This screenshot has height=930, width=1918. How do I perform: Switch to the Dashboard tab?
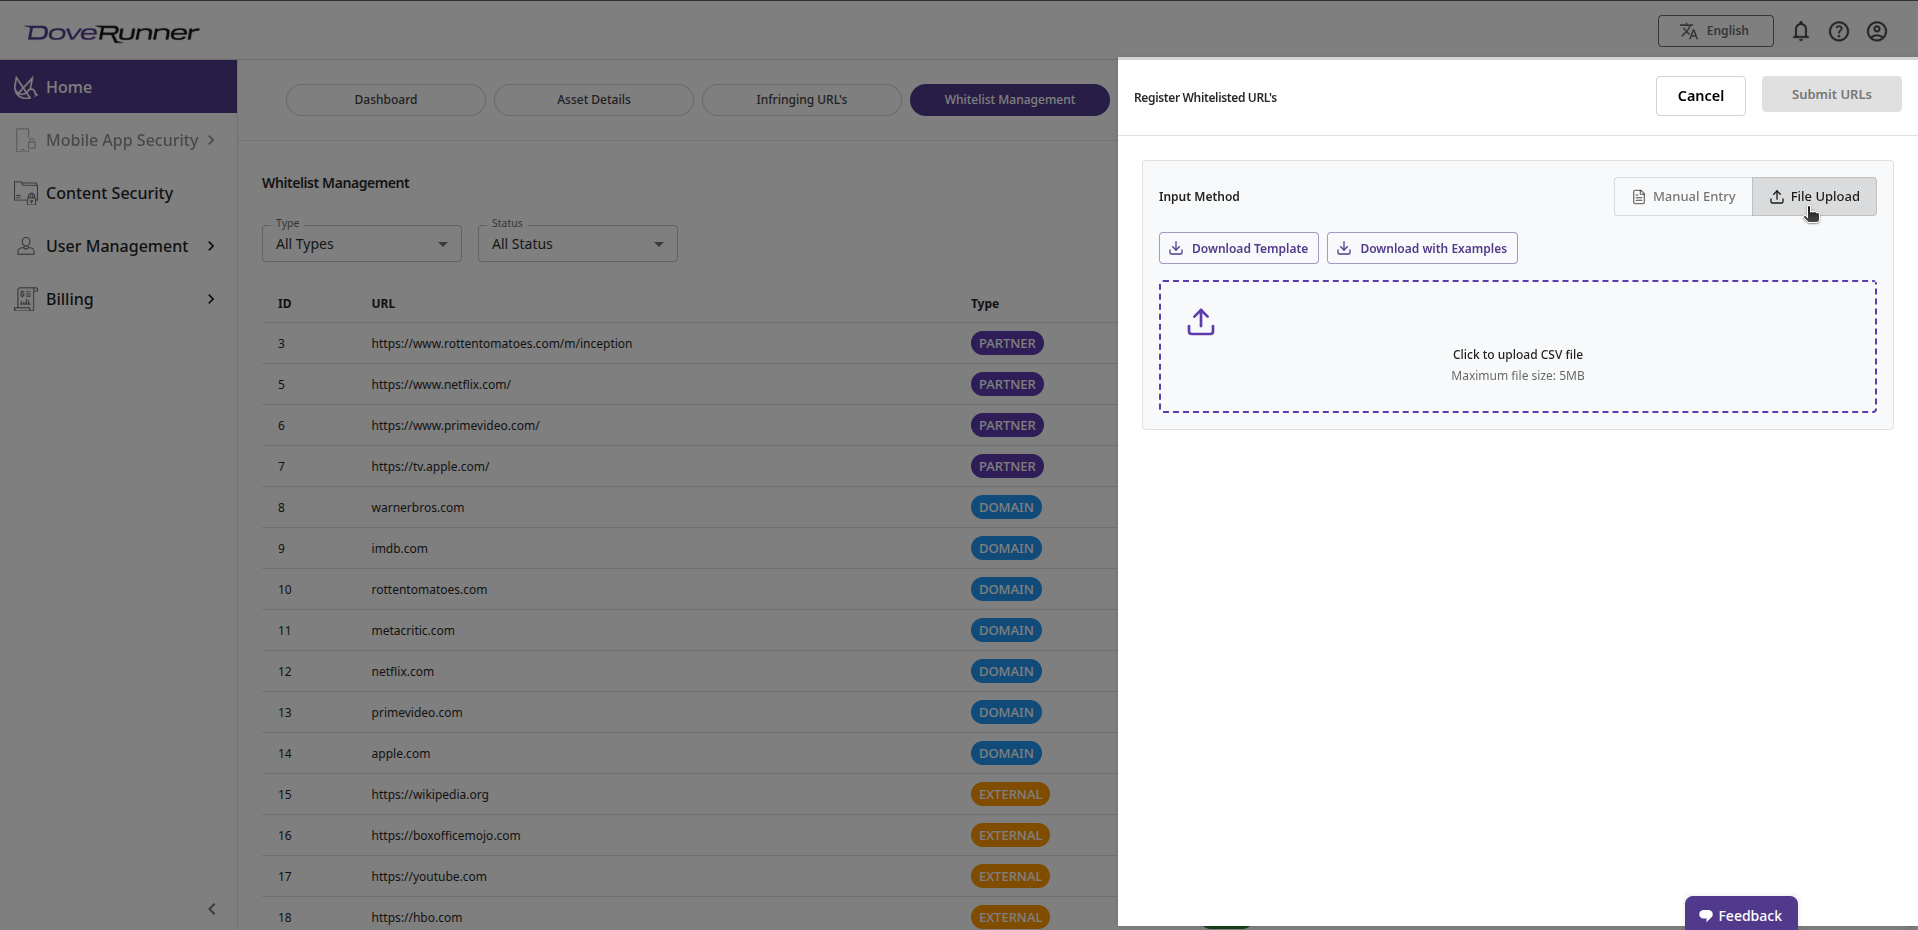385,99
